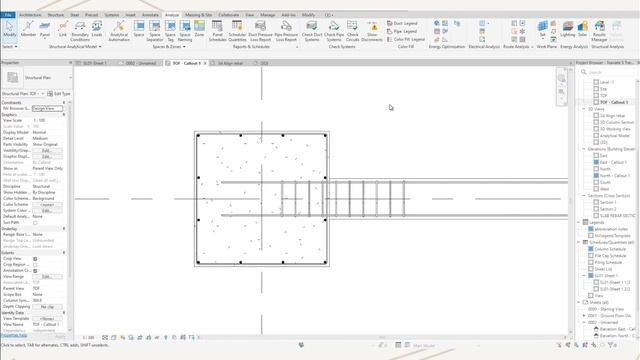Run Check Circuits
The image size is (640, 360).
click(352, 31)
